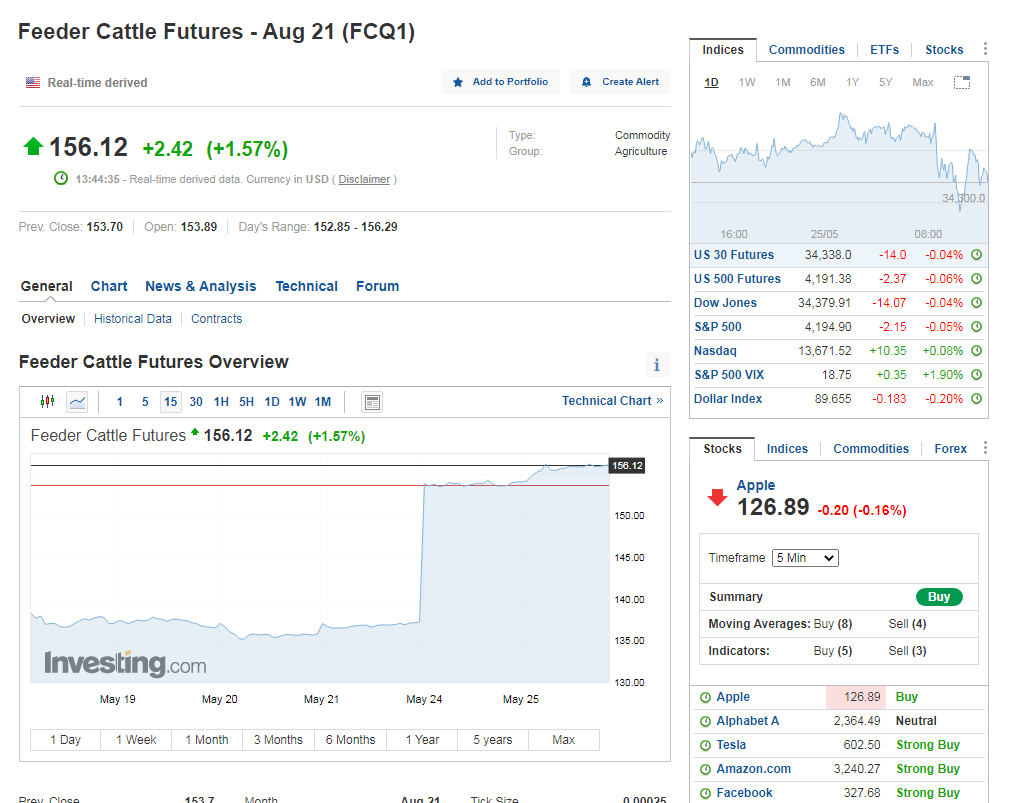Open the green Buy summary button
This screenshot has height=803, width=1027.
(939, 597)
